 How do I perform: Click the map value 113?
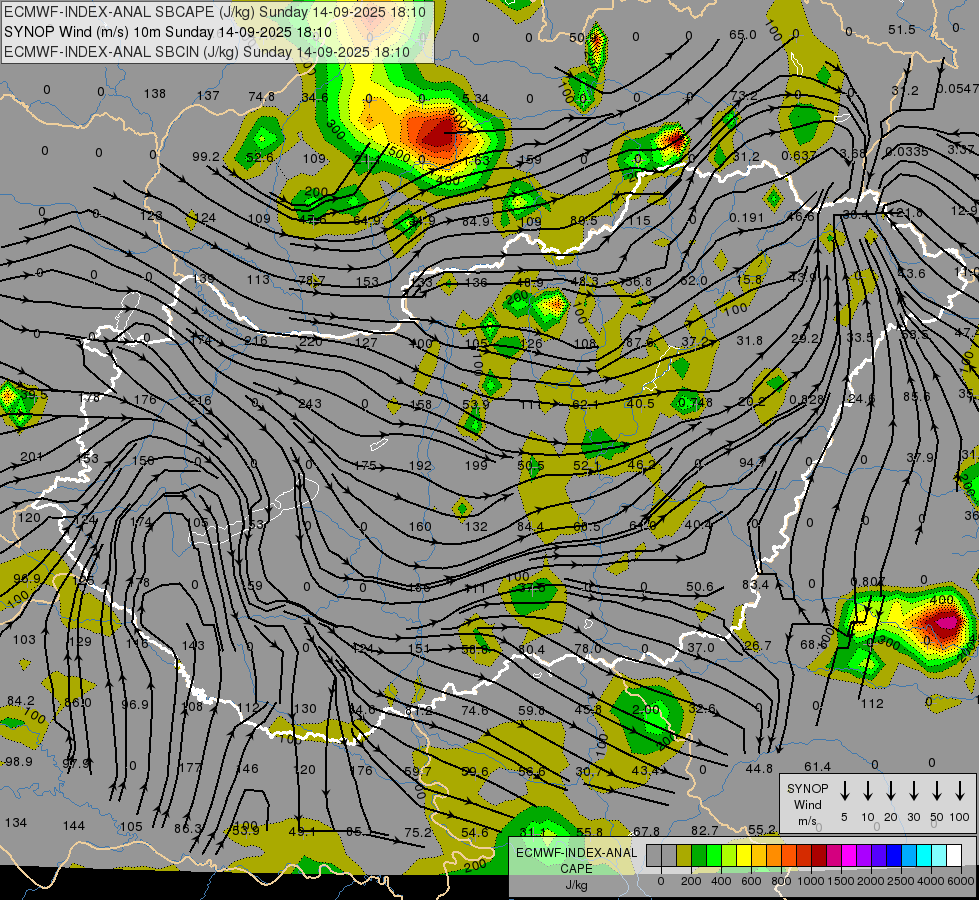(x=258, y=279)
